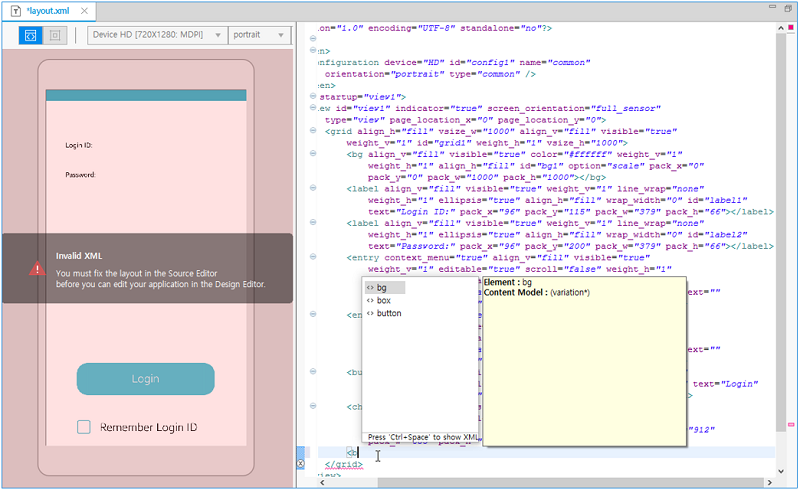800x490 pixels.
Task: Open the portrait orientation dropdown
Action: pyautogui.click(x=258, y=35)
